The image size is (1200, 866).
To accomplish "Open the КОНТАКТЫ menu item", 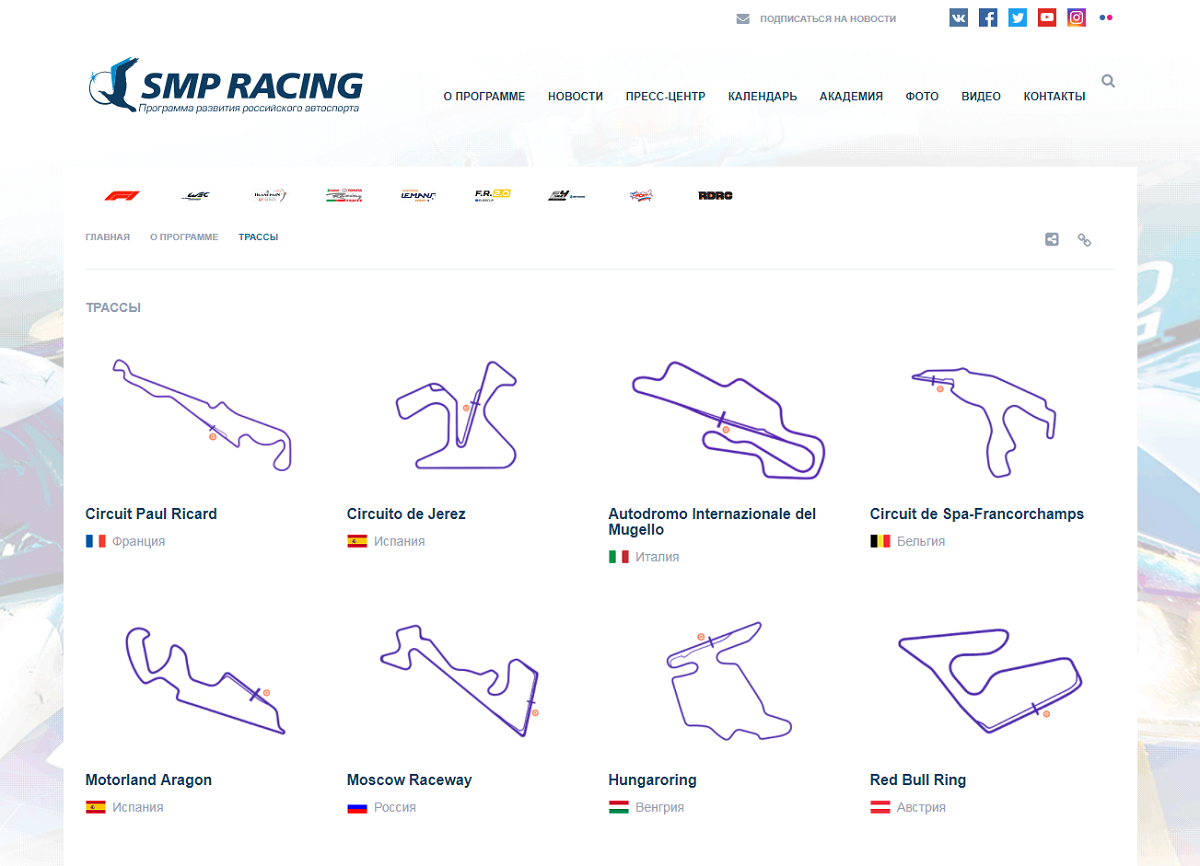I will point(1054,96).
